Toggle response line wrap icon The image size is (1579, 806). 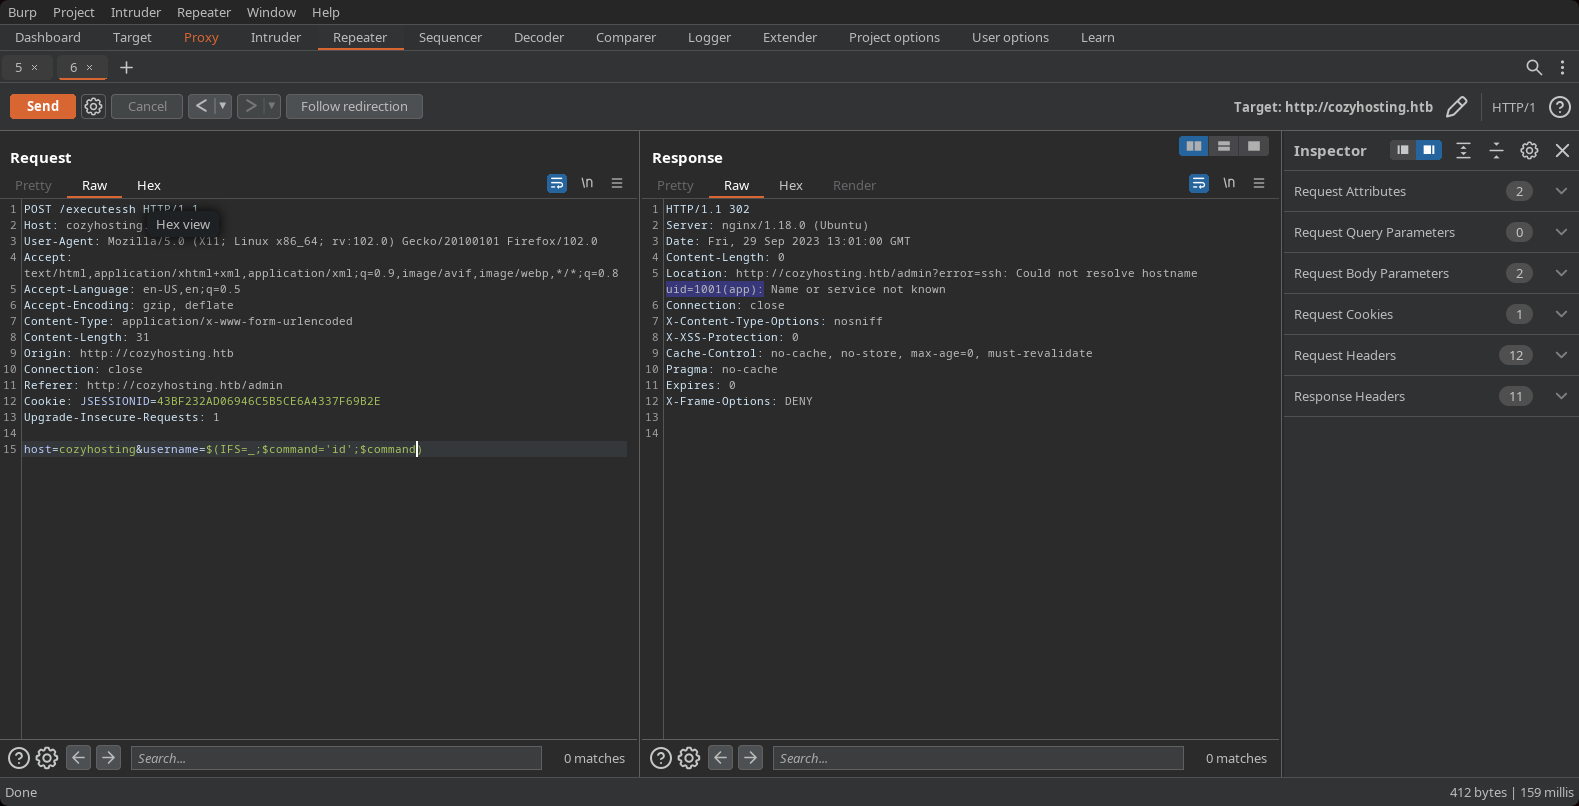pos(1199,183)
